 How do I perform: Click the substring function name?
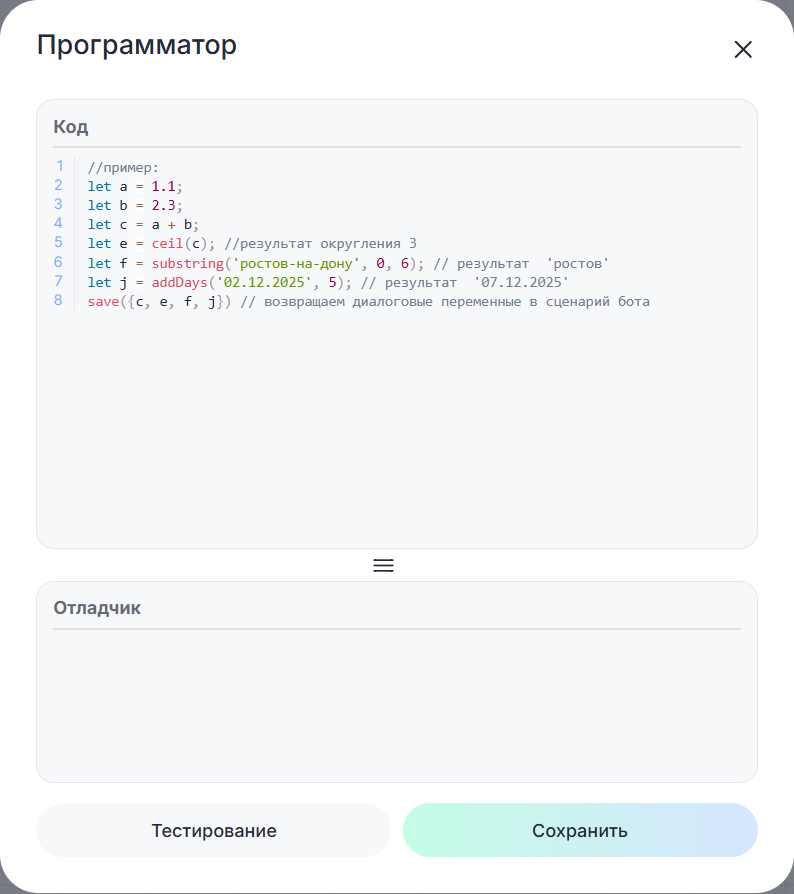187,263
